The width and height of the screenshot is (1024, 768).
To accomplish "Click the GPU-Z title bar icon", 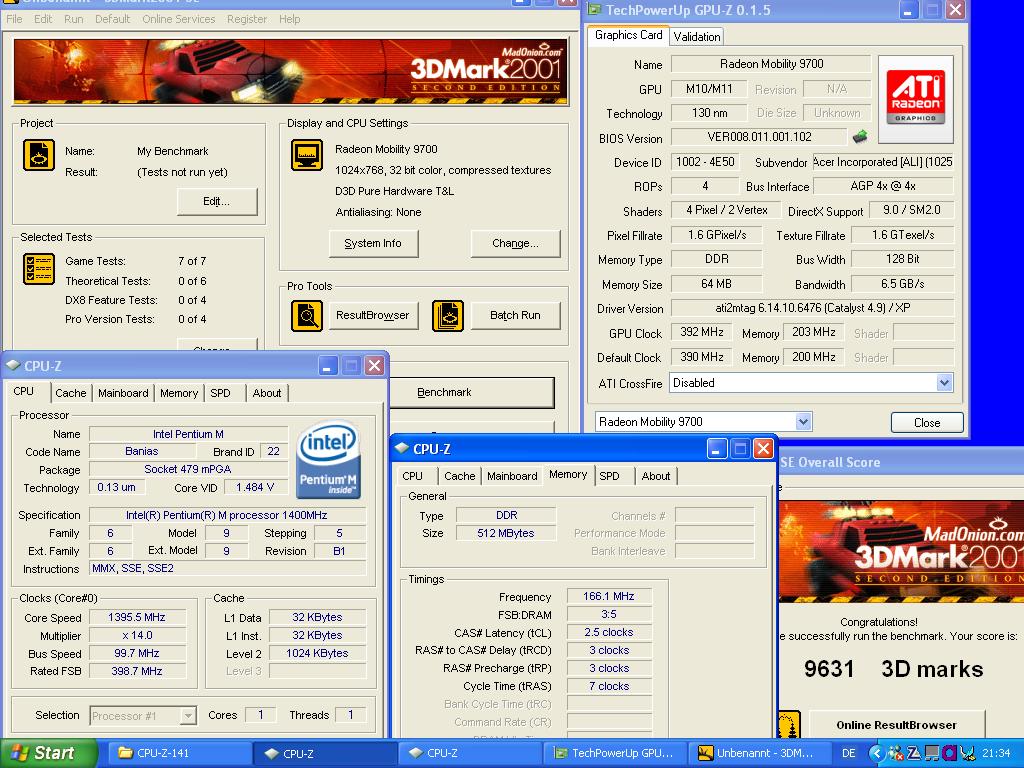I will (594, 10).
